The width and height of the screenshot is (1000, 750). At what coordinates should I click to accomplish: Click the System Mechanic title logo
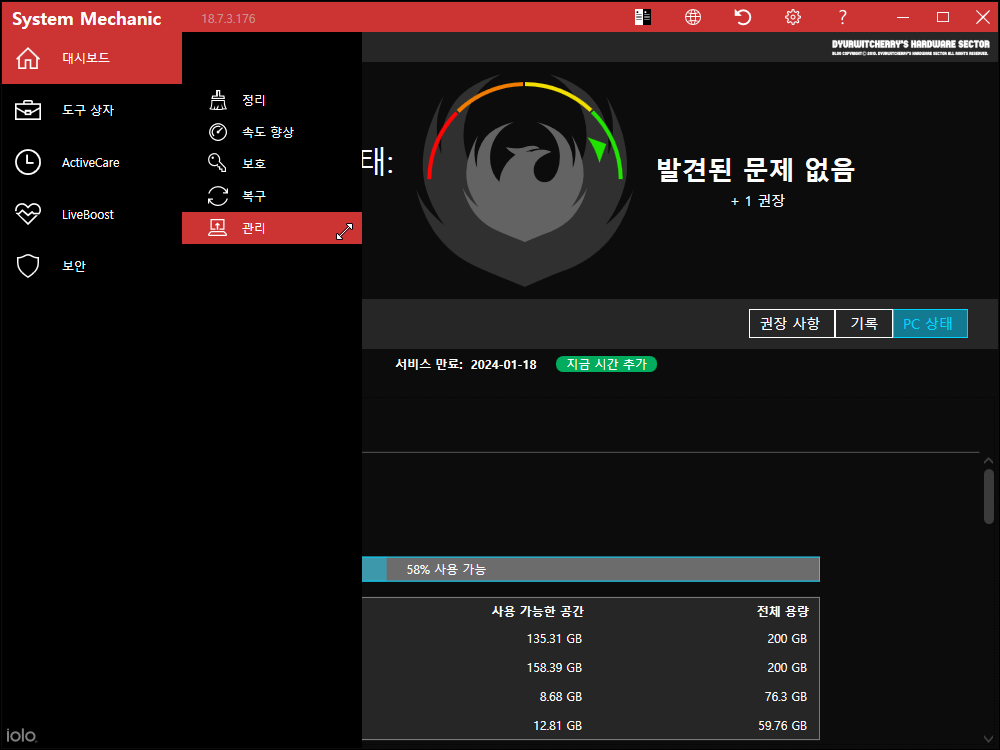(87, 19)
